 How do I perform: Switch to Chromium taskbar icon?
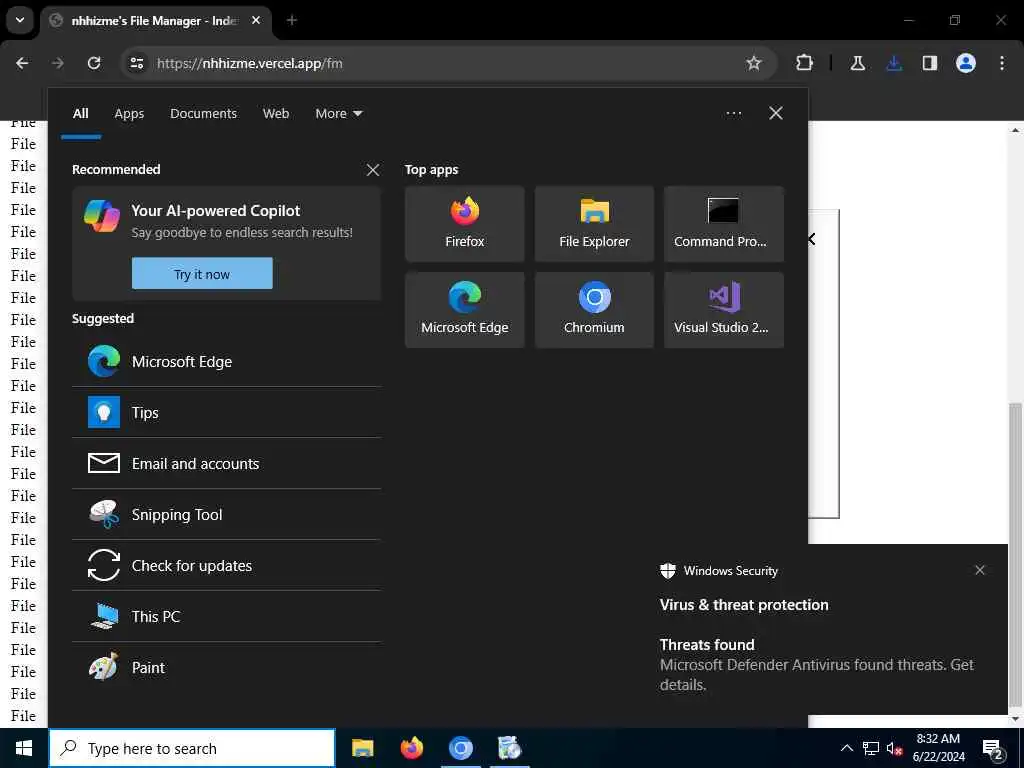click(460, 748)
